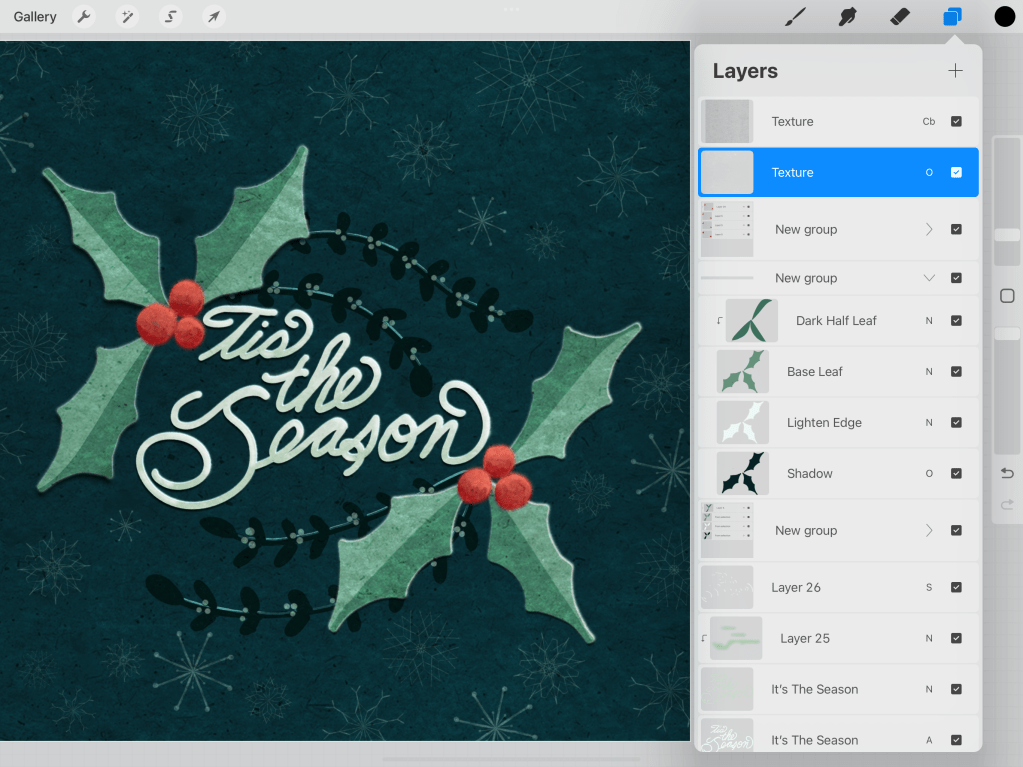The height and width of the screenshot is (767, 1023).
Task: Select the Lighten Edge layer
Action: point(824,423)
